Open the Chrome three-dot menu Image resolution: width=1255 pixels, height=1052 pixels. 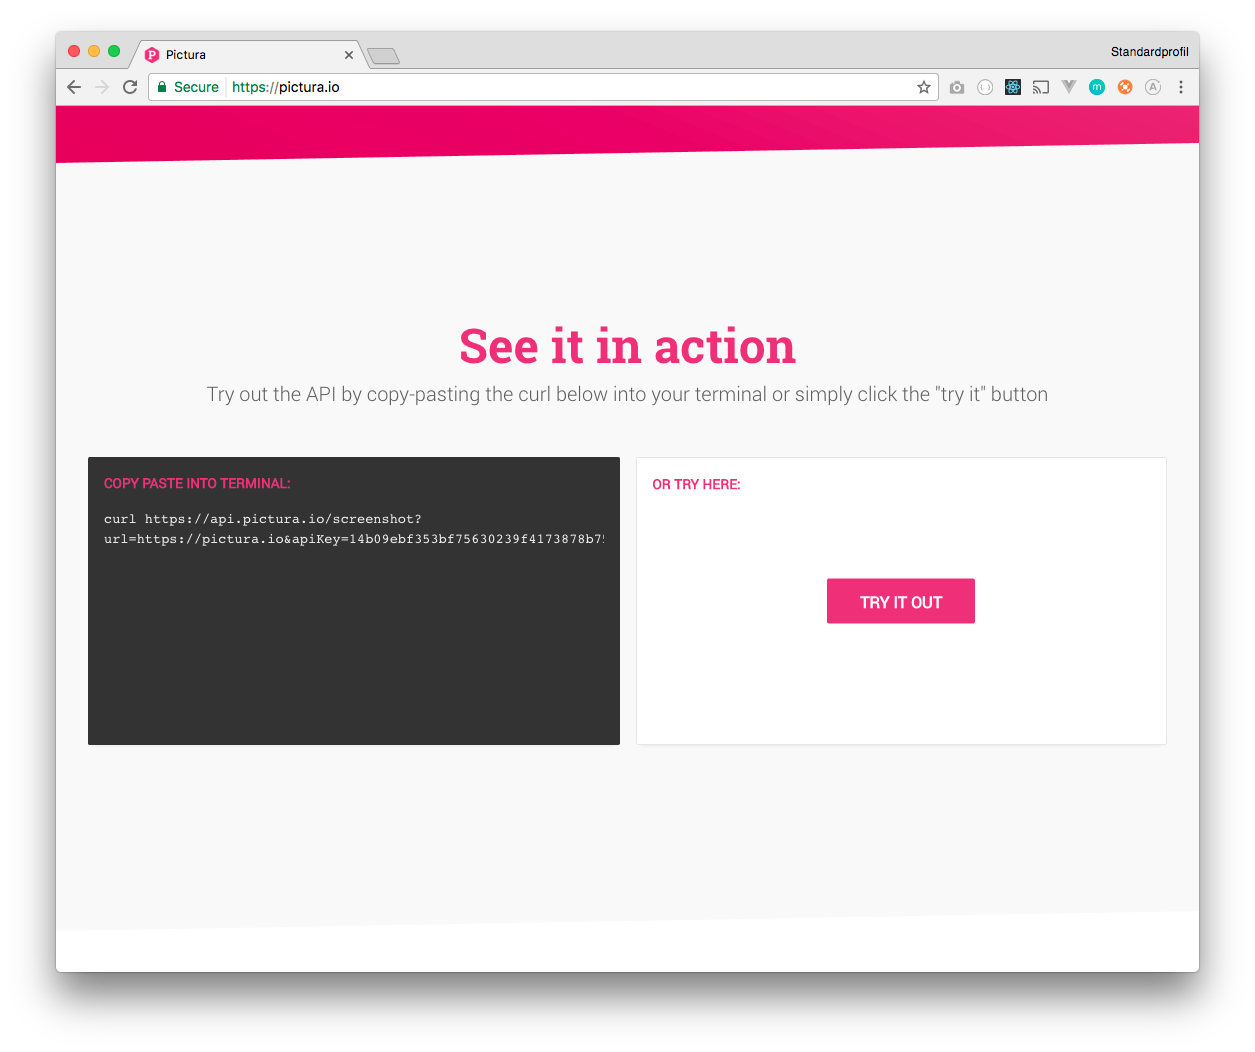[1181, 87]
